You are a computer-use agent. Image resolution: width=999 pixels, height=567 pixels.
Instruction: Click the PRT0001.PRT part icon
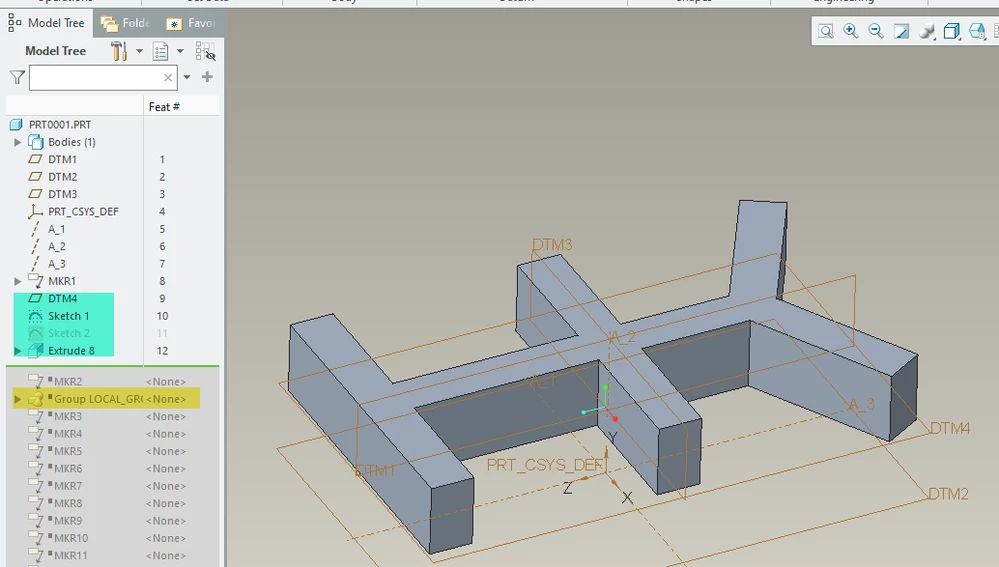[x=16, y=124]
